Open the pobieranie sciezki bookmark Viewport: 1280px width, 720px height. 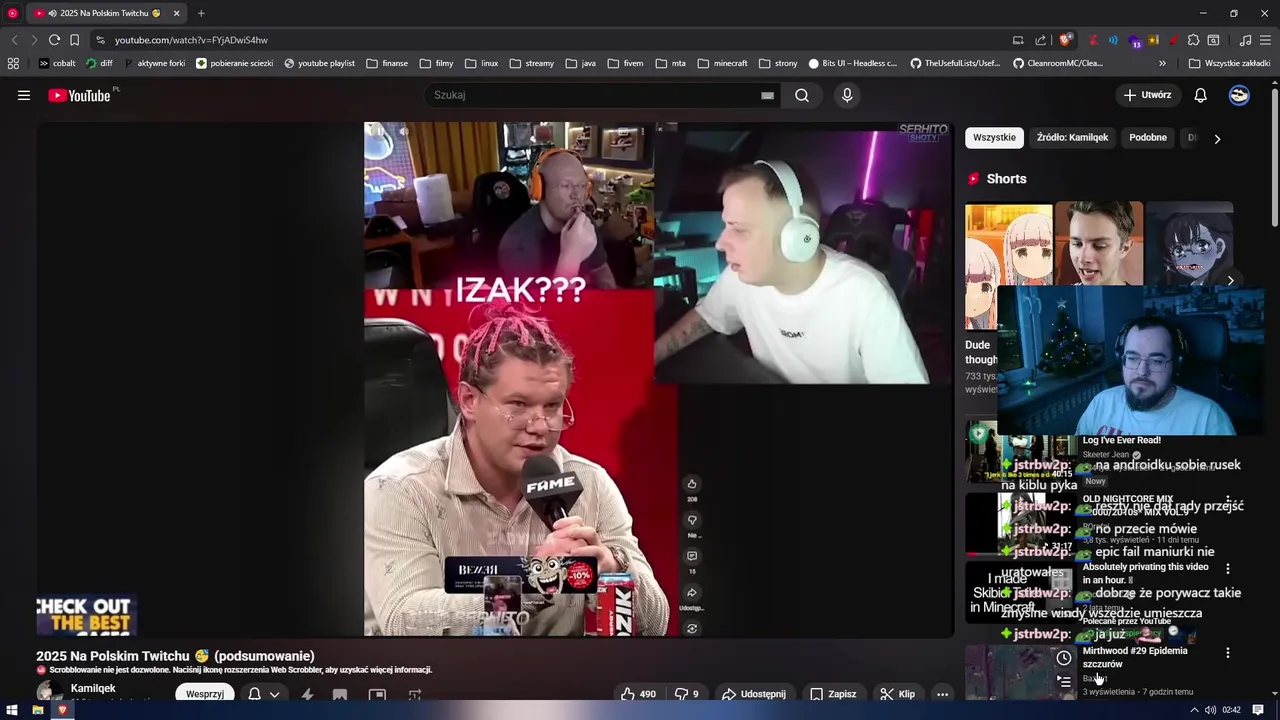point(234,63)
